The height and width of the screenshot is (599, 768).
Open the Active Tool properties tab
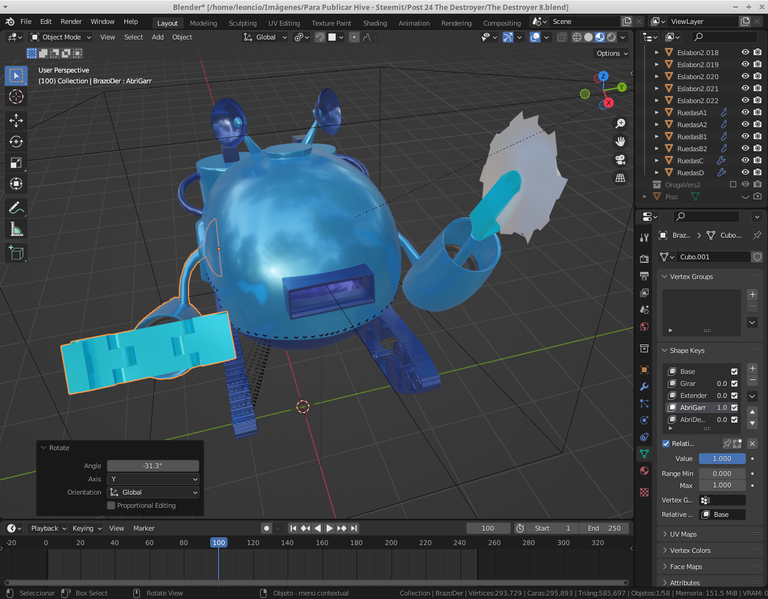(x=644, y=238)
